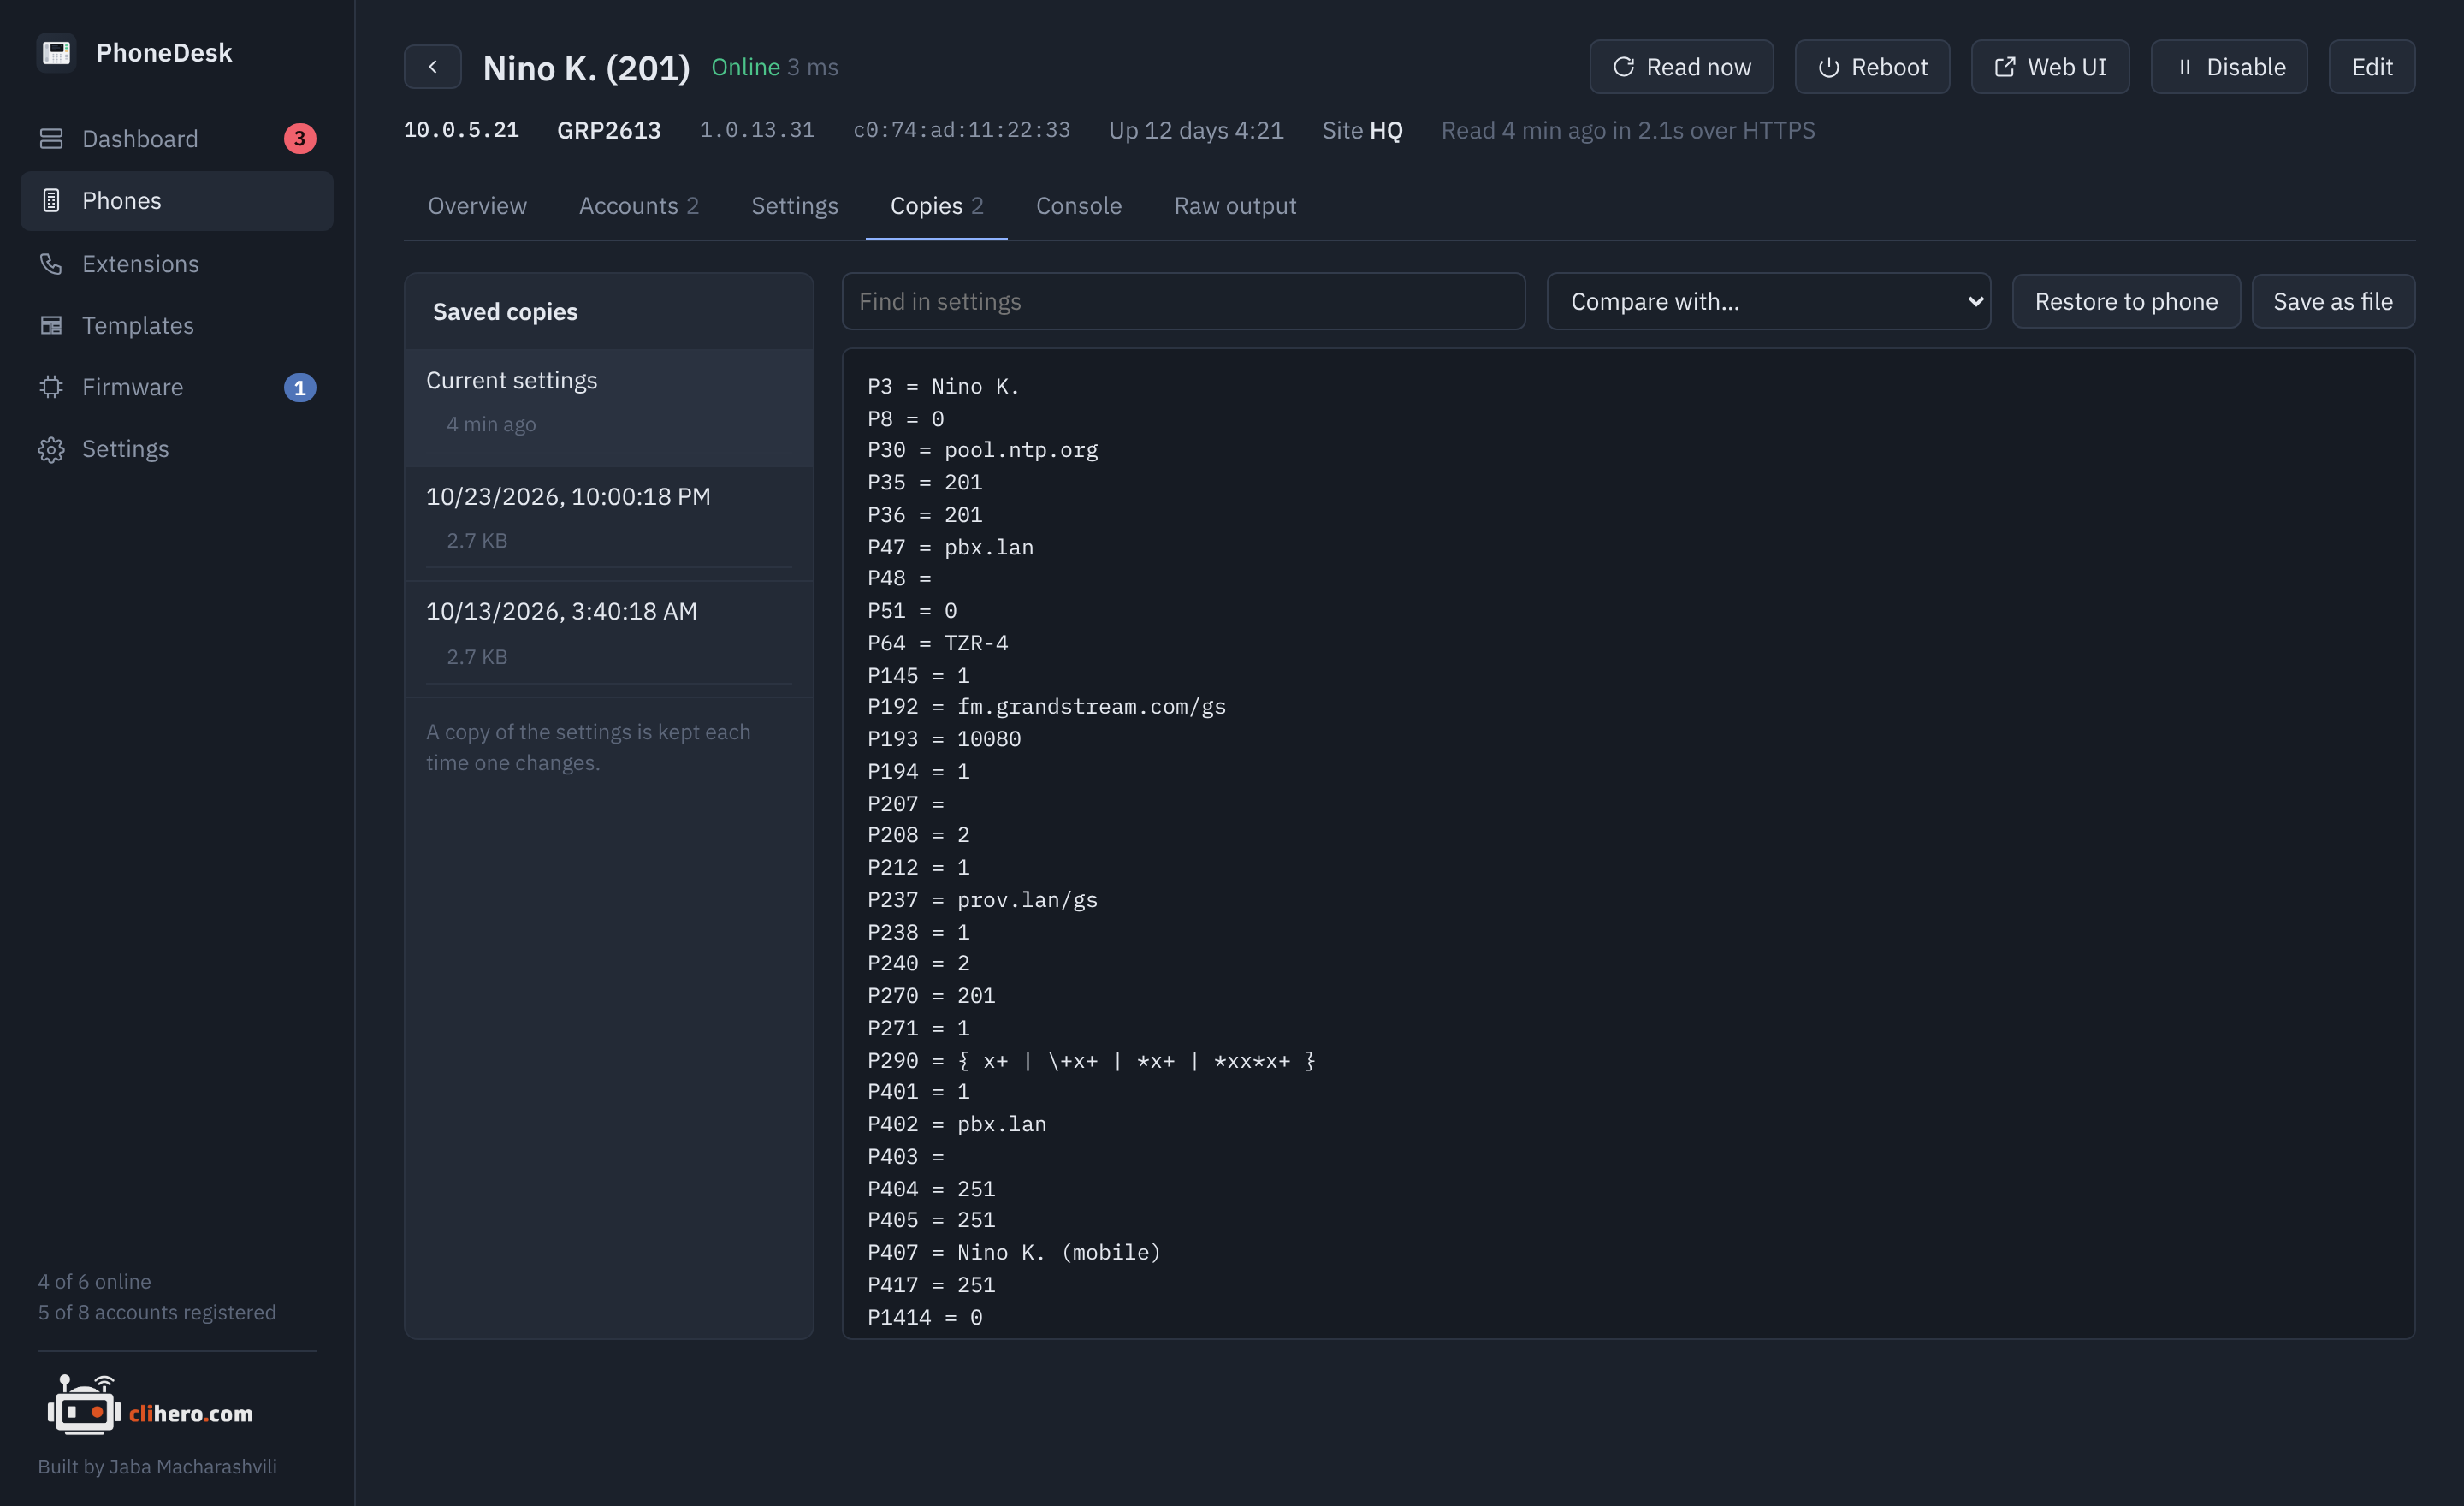The image size is (2464, 1506).
Task: Click Save as file
Action: tap(2332, 302)
